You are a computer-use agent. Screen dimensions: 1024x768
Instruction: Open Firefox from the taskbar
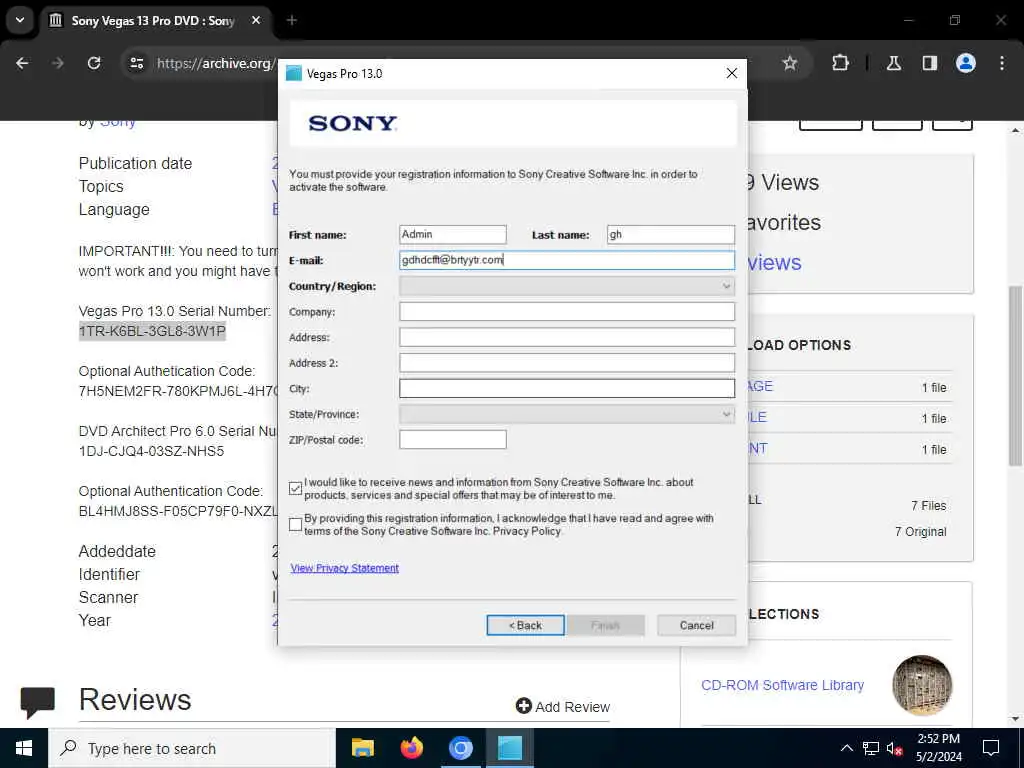click(411, 748)
